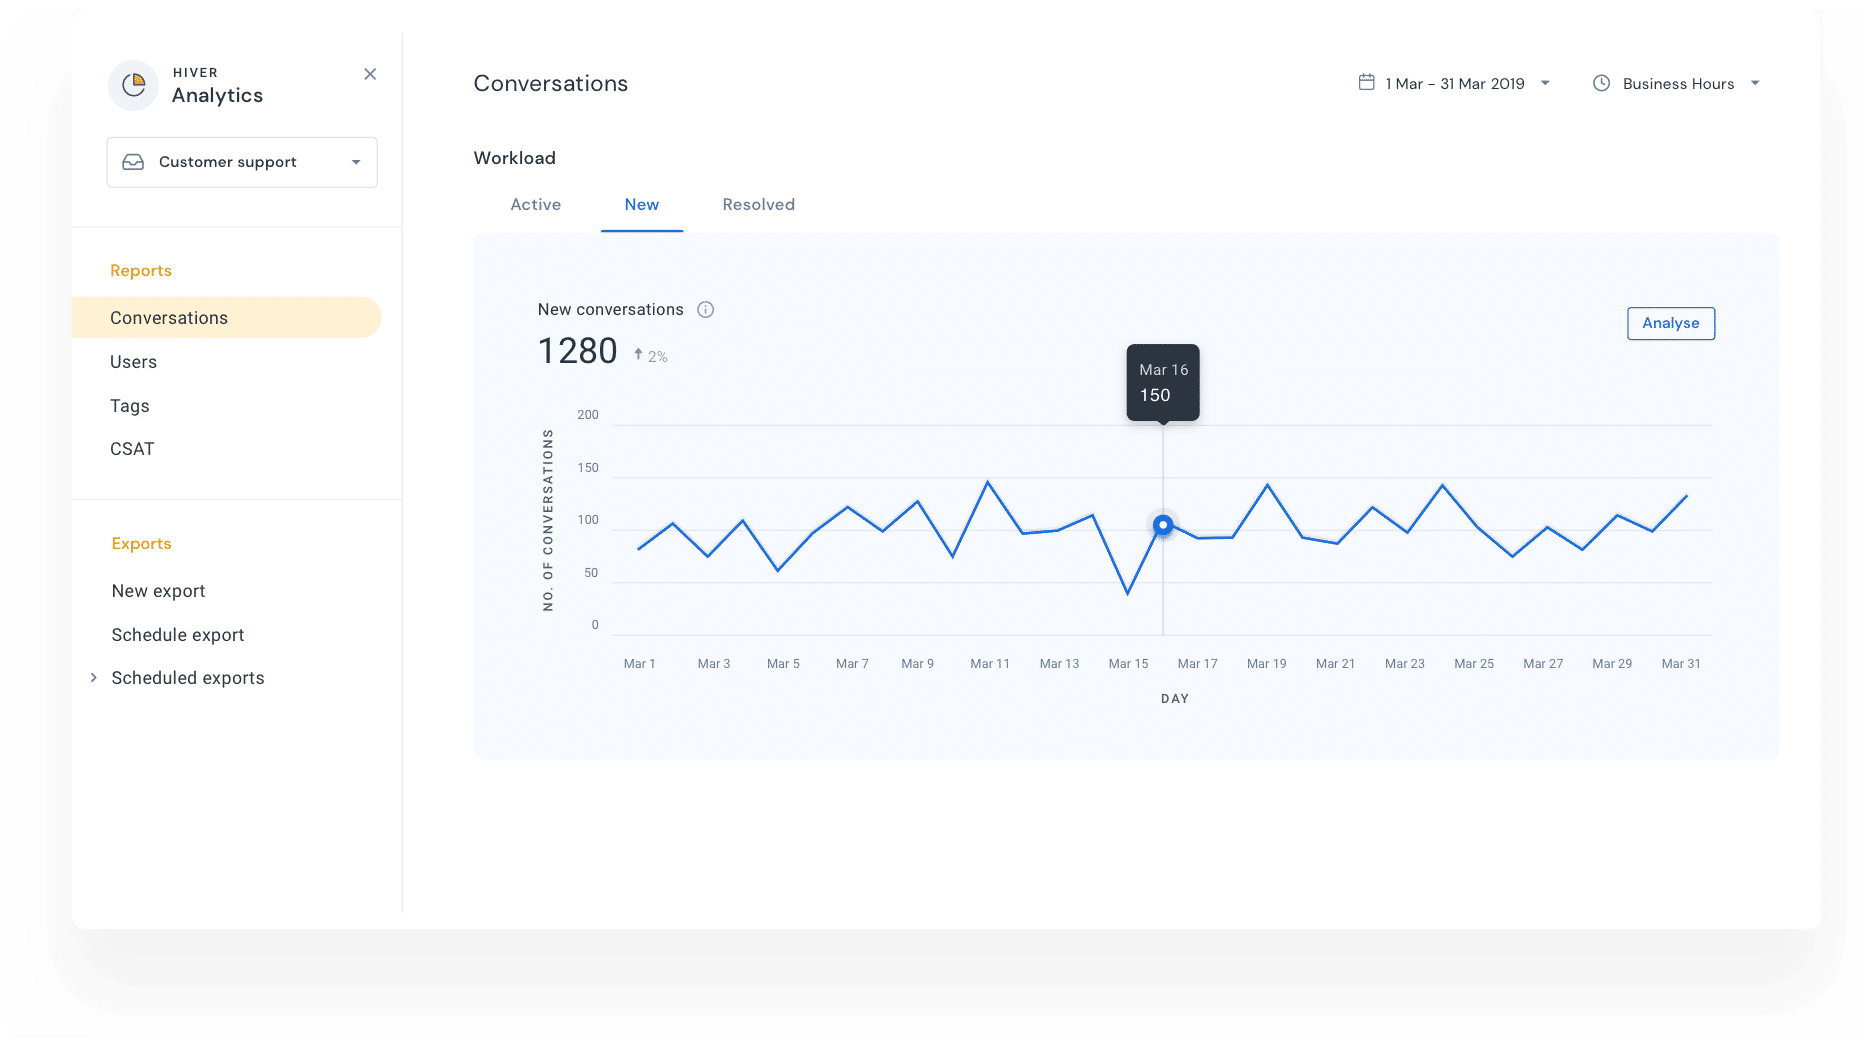This screenshot has width=1864, height=1062.
Task: Close the analytics sidebar with X
Action: click(x=370, y=74)
